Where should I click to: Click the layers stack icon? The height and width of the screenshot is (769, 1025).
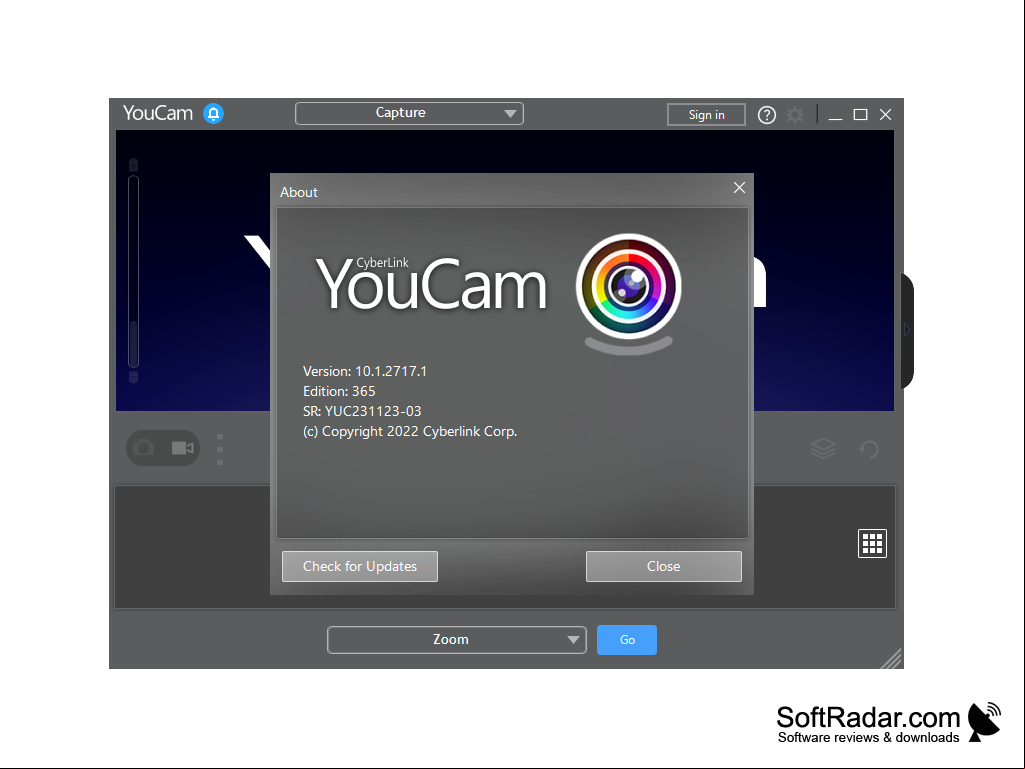click(x=823, y=449)
